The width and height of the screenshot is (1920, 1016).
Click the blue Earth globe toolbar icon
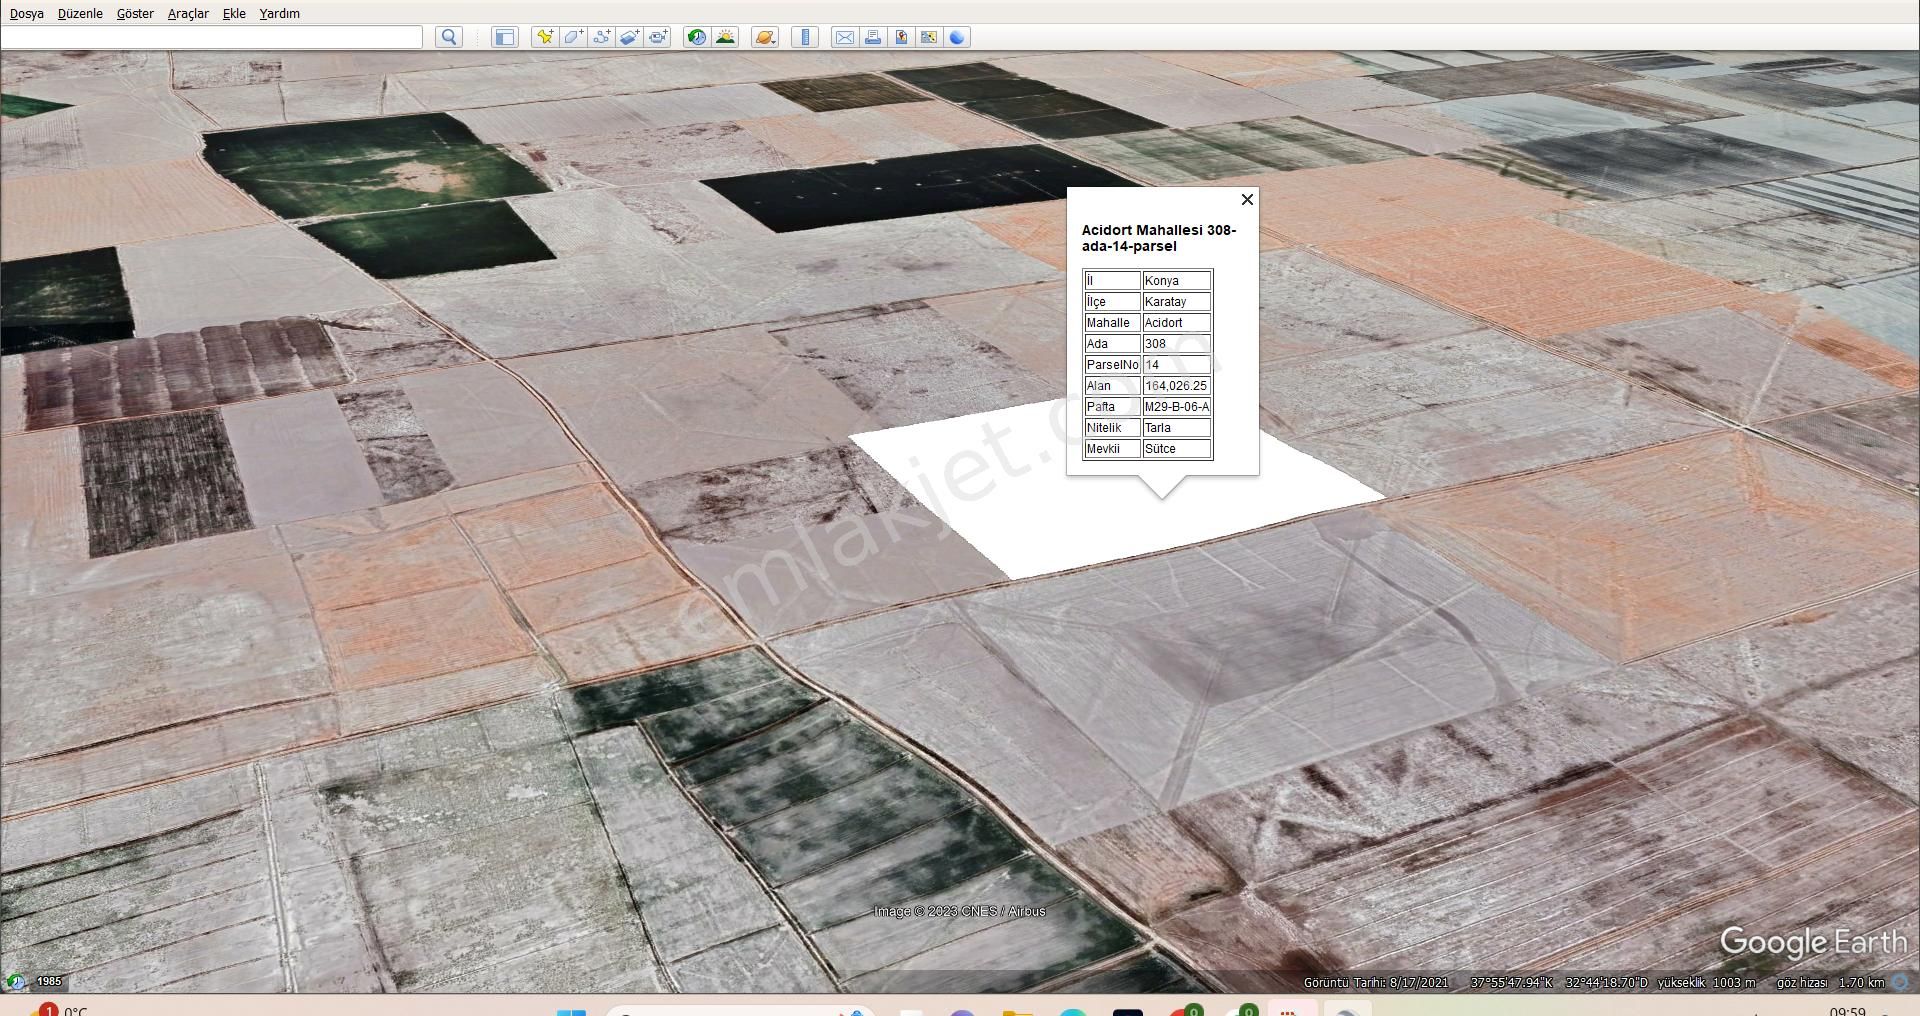tap(957, 37)
